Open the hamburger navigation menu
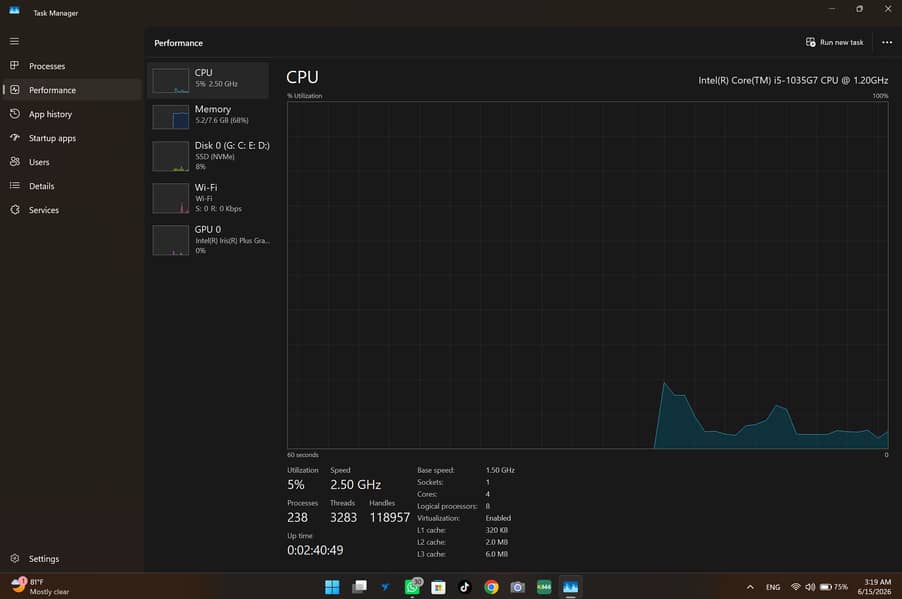The width and height of the screenshot is (902, 599). (14, 41)
